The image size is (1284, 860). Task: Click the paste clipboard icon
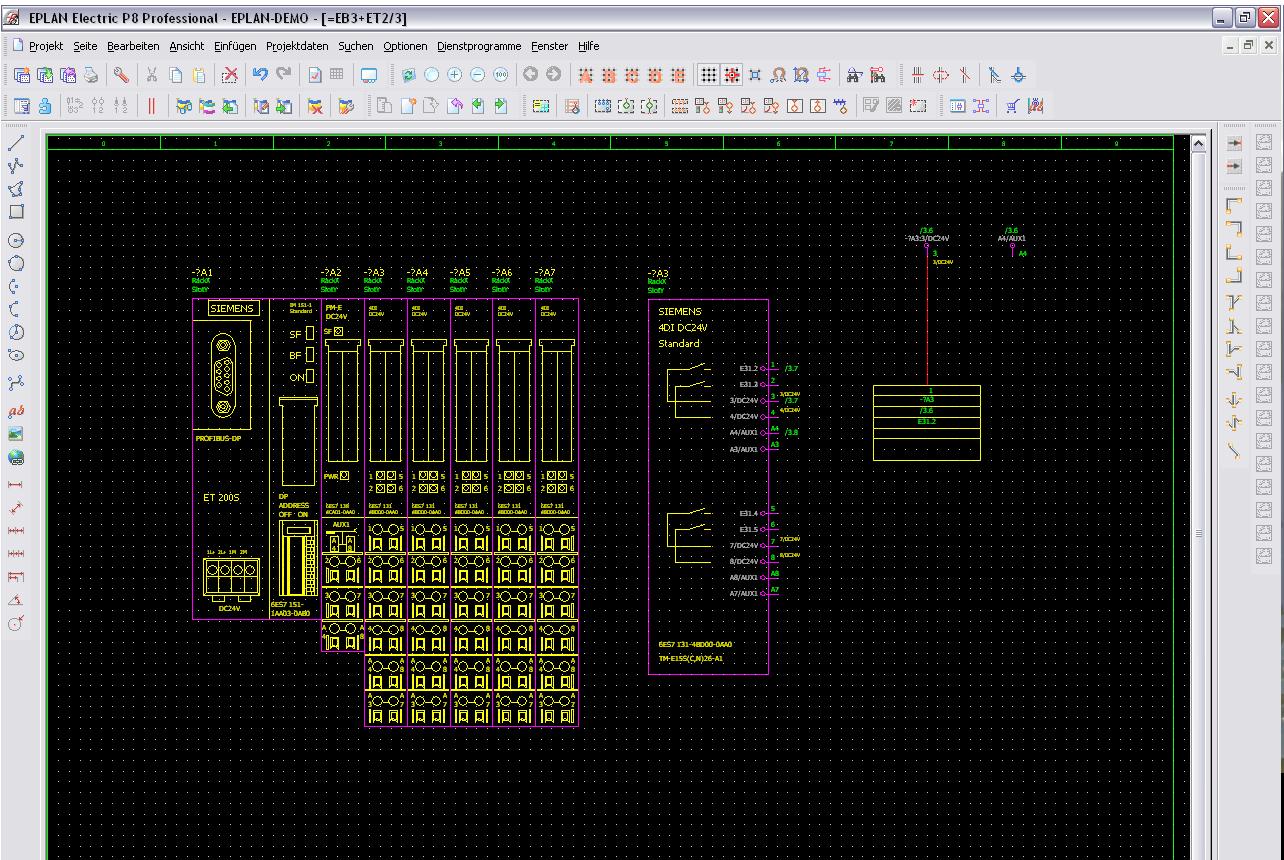(x=199, y=75)
